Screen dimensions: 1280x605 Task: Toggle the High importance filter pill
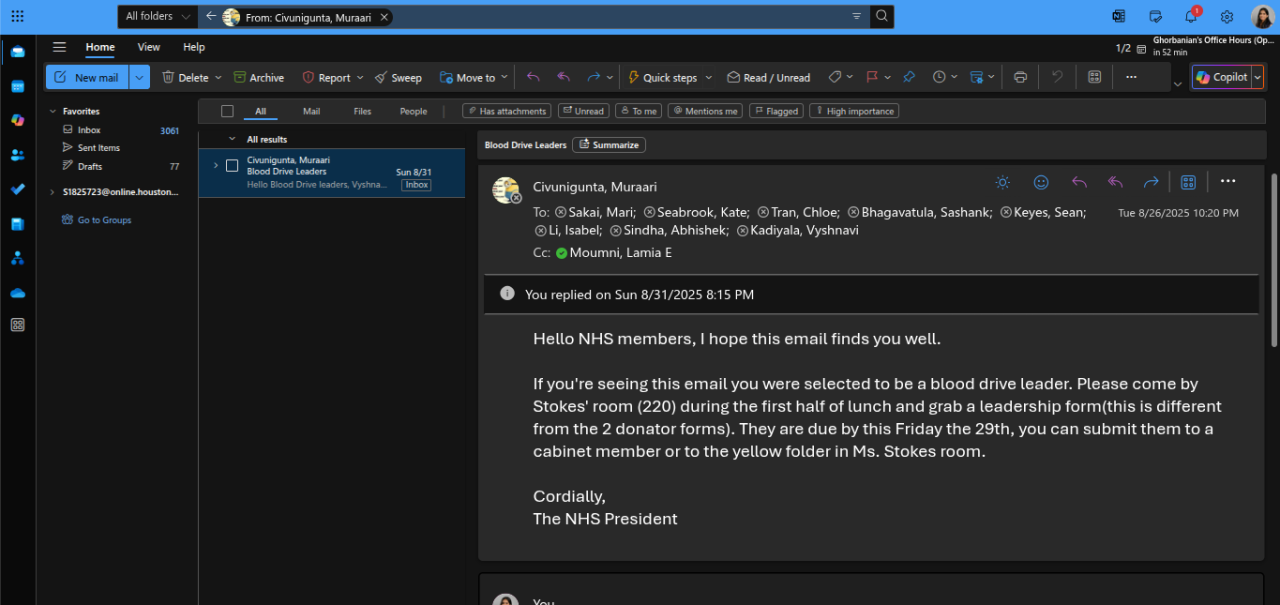854,111
